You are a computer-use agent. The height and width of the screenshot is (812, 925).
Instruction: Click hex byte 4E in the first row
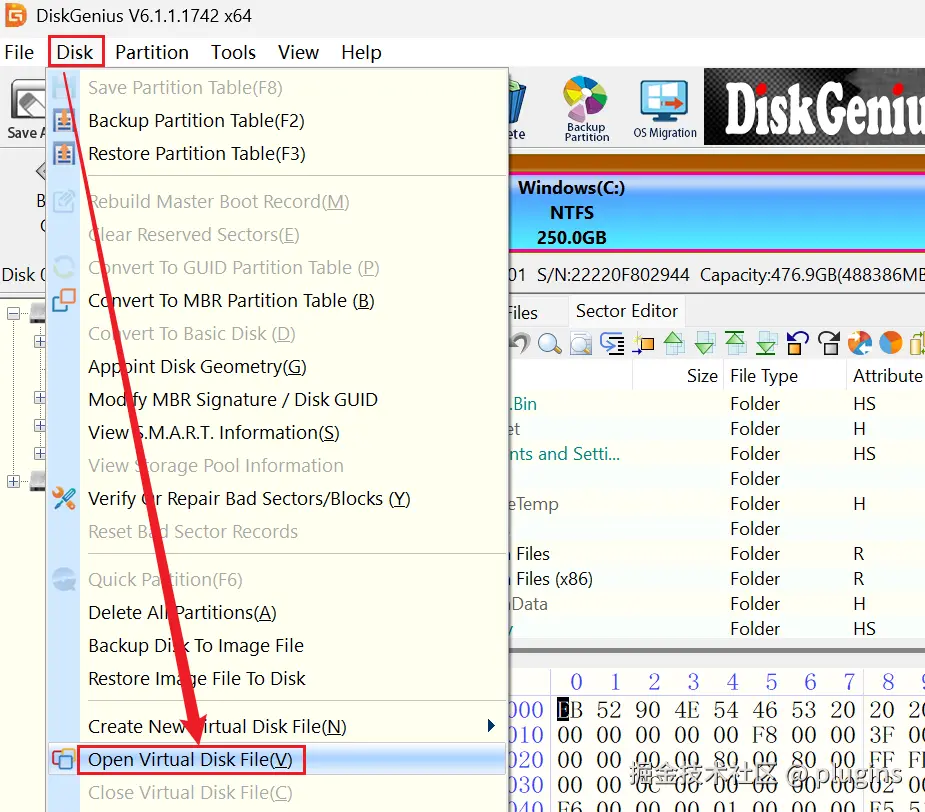point(687,710)
